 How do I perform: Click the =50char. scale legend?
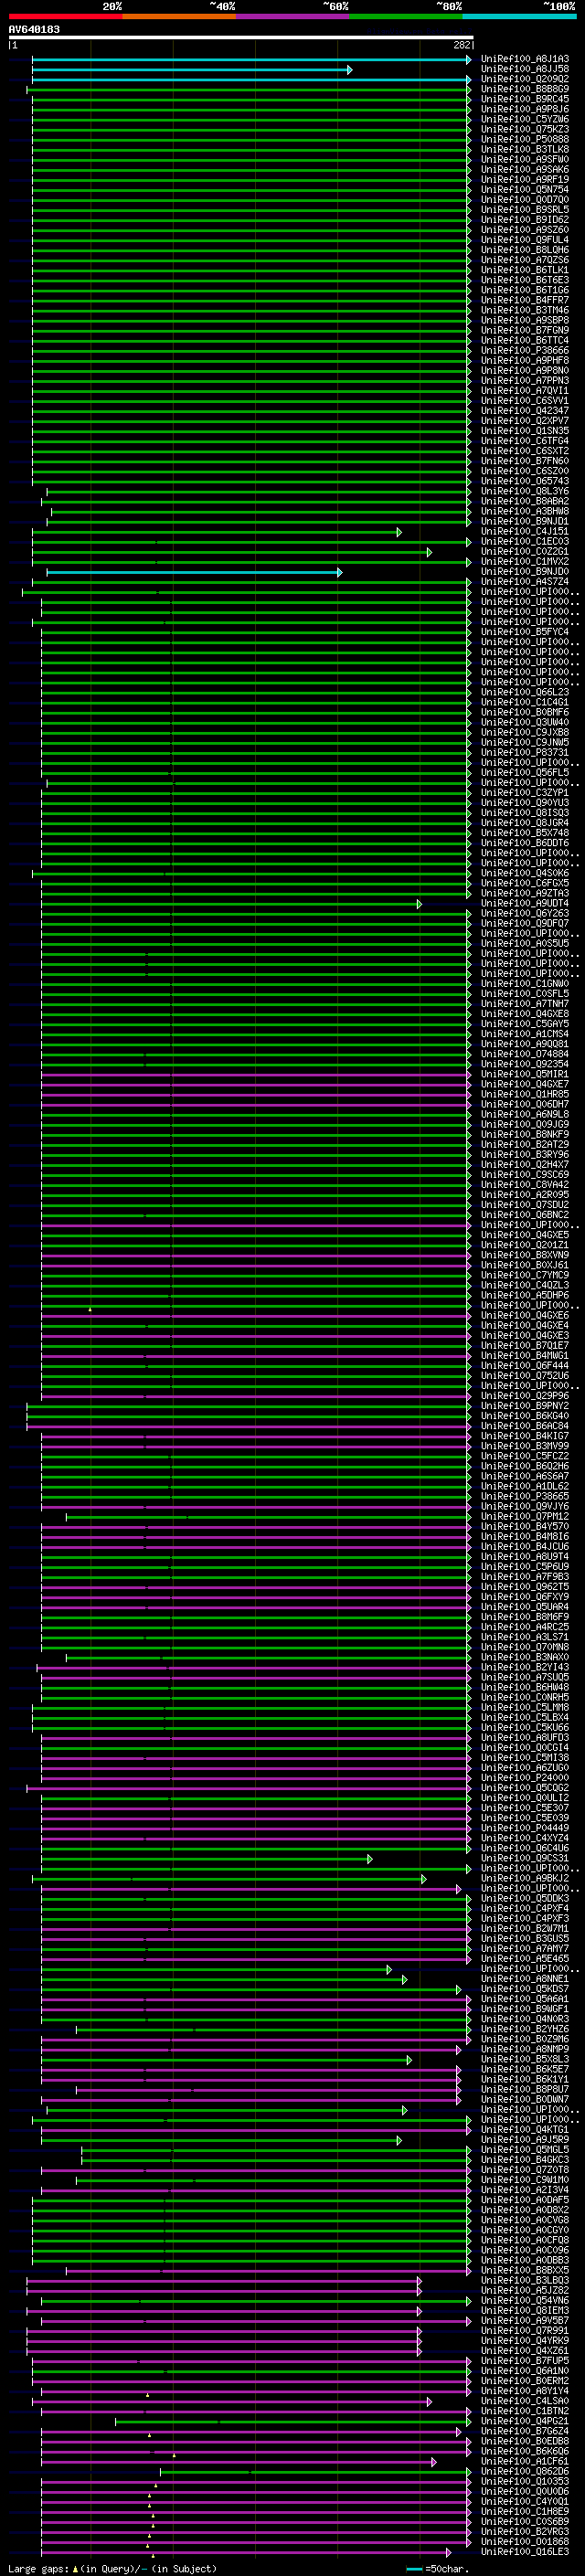pyautogui.click(x=437, y=2568)
